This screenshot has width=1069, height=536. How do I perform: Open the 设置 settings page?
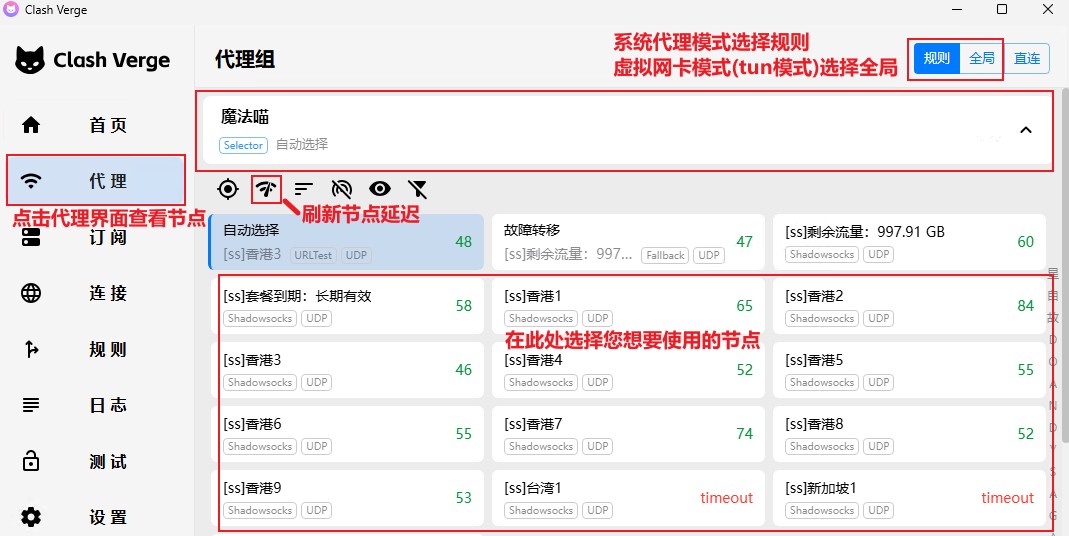point(95,517)
